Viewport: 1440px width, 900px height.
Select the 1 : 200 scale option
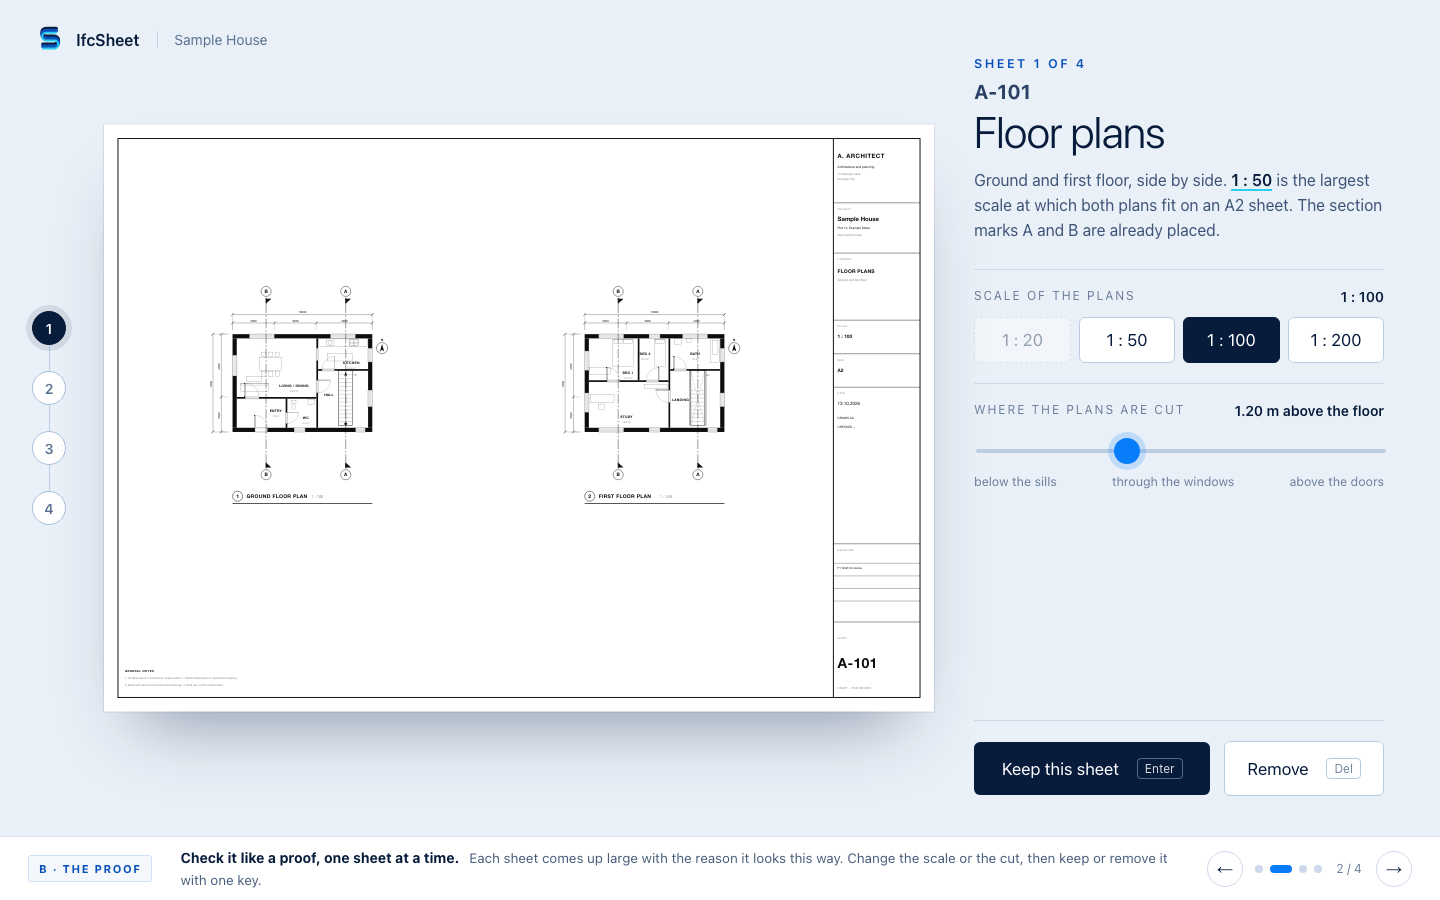[x=1336, y=340]
